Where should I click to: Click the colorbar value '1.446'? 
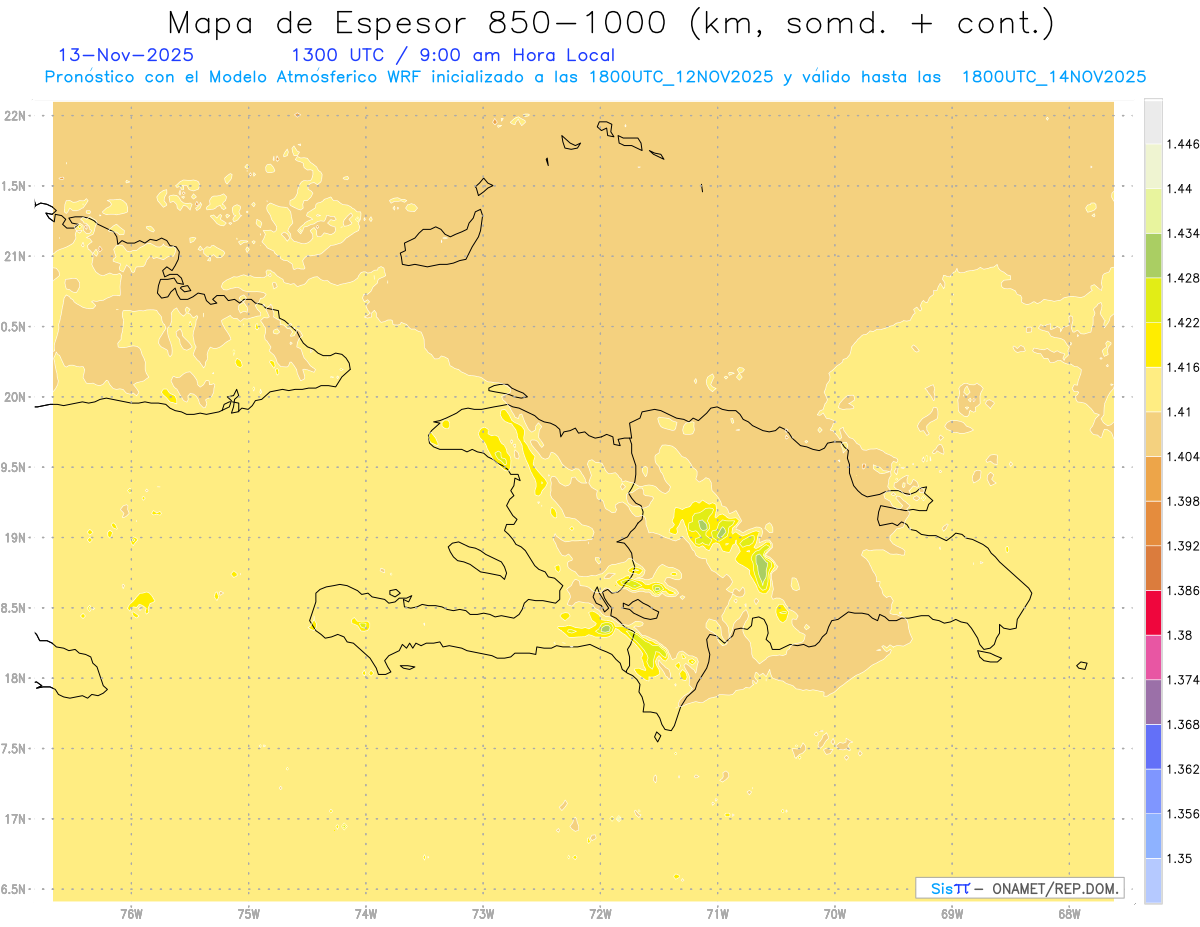coord(1183,144)
